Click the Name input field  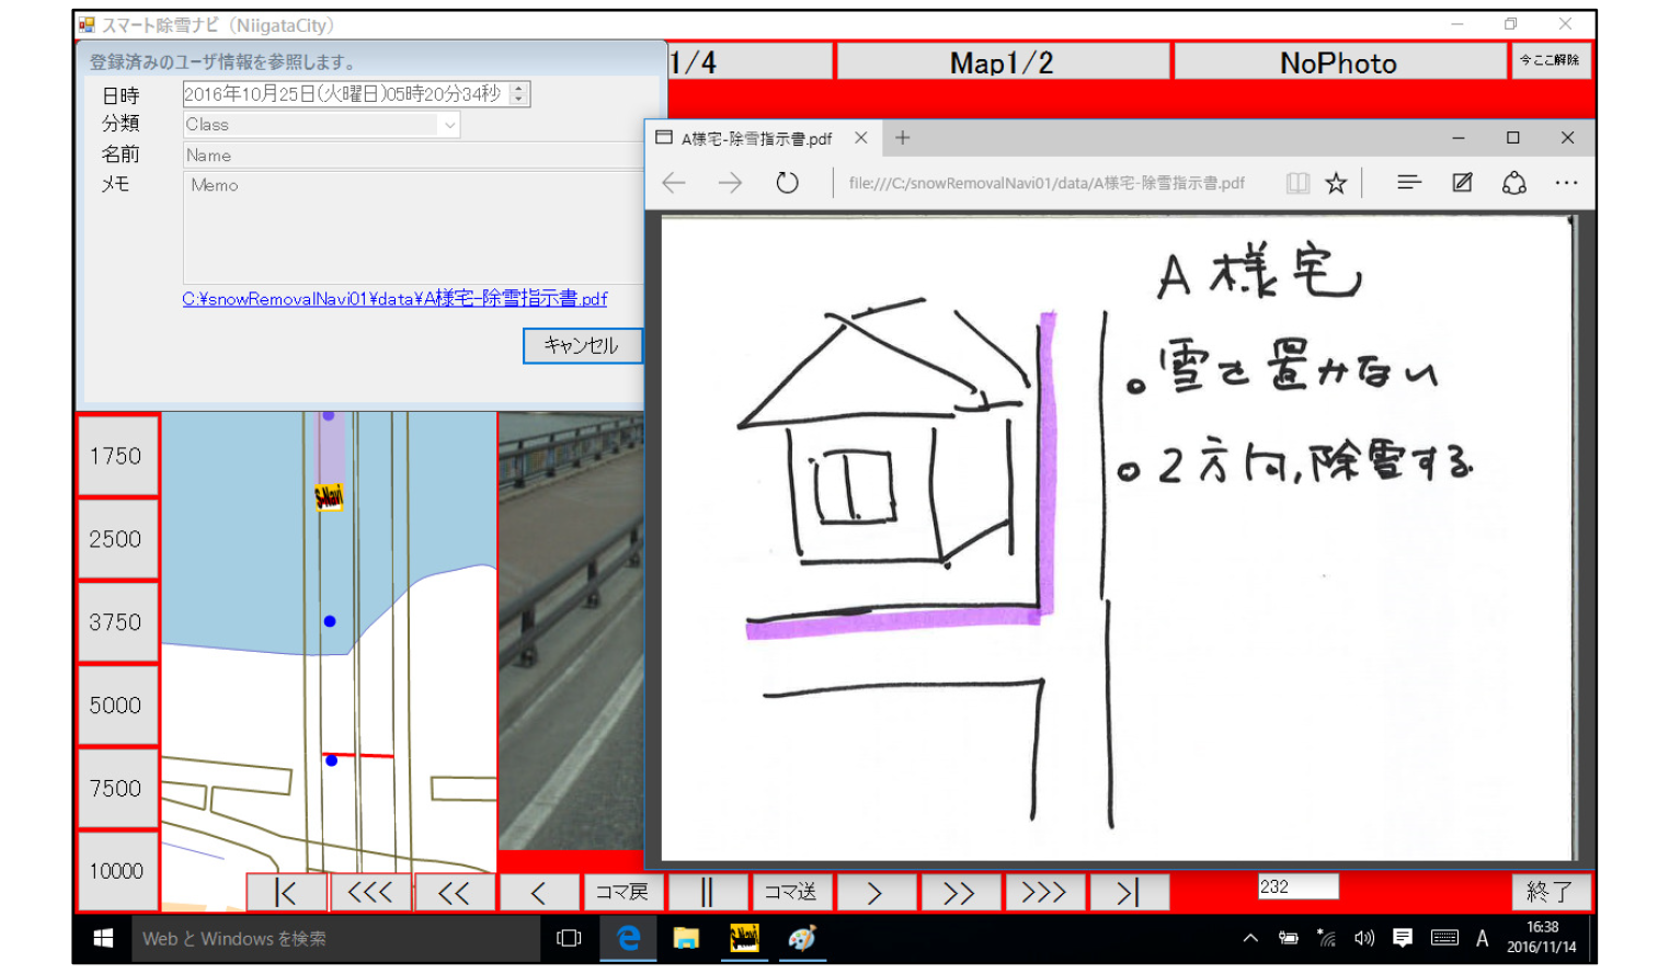coord(413,155)
